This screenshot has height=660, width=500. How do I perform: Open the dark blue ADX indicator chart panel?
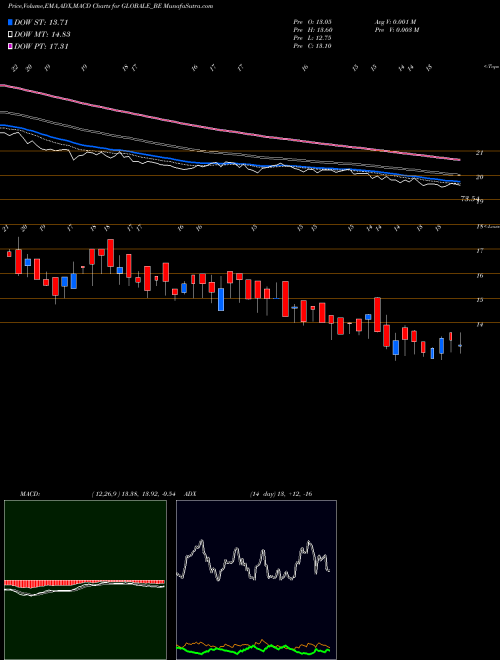(x=256, y=580)
